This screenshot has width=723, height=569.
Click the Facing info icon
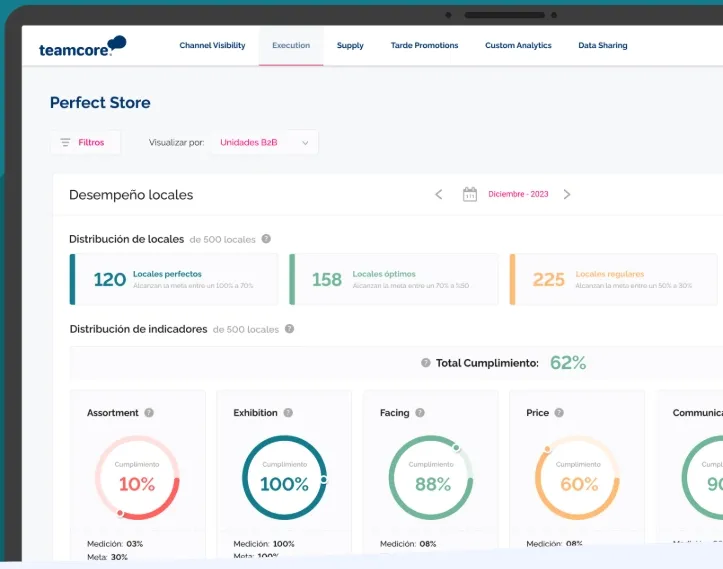point(420,413)
